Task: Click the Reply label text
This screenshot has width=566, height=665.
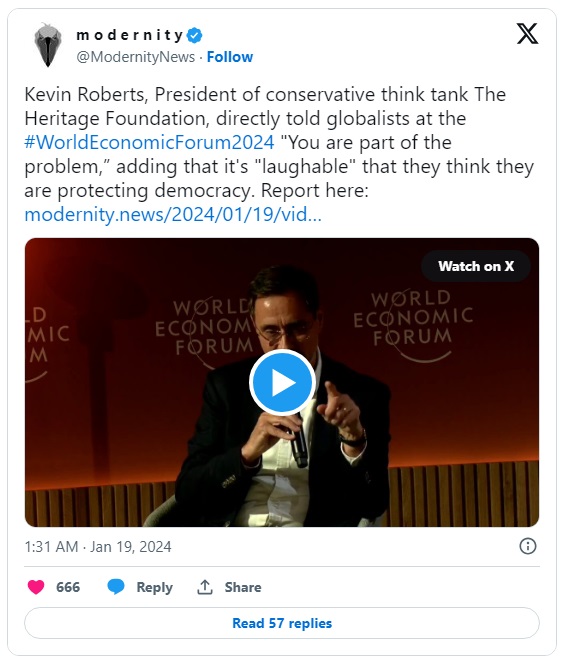Action: pos(154,587)
